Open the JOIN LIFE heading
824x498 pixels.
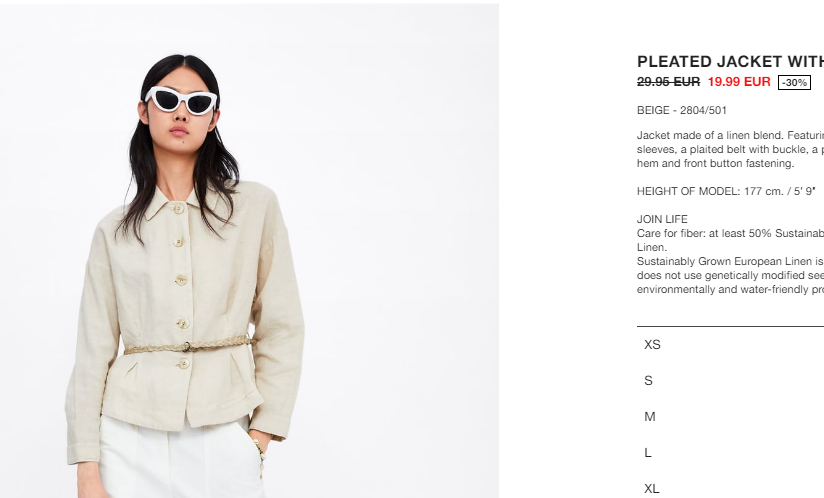coord(662,219)
